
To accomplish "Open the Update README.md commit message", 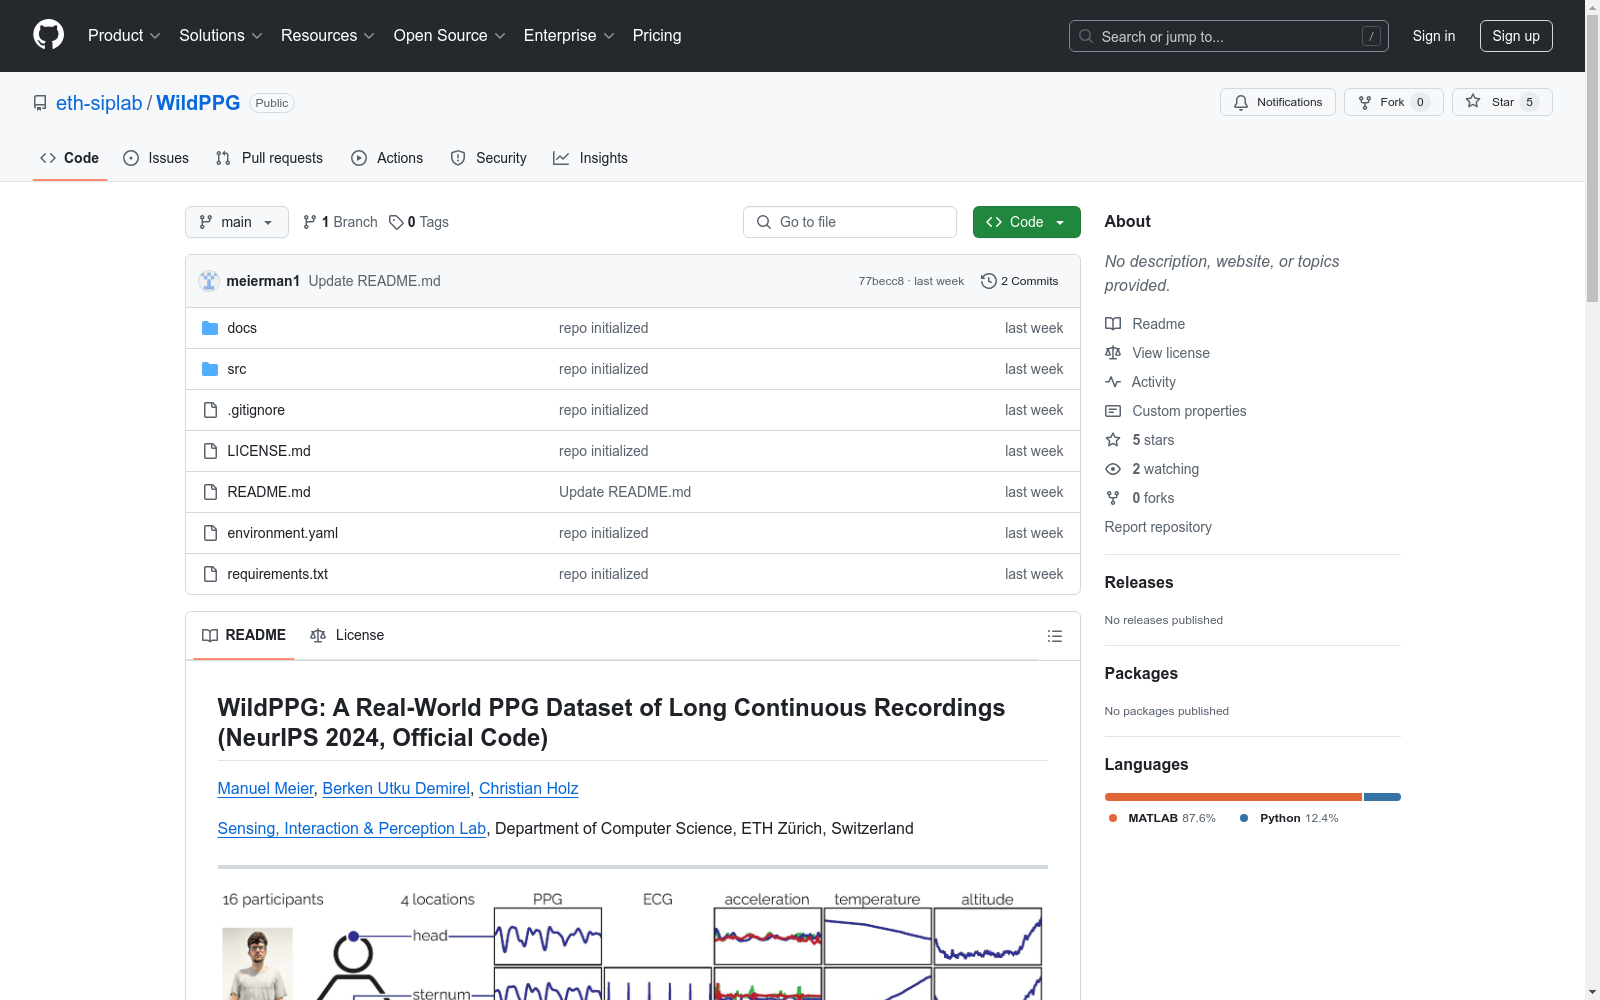I will click(x=374, y=281).
